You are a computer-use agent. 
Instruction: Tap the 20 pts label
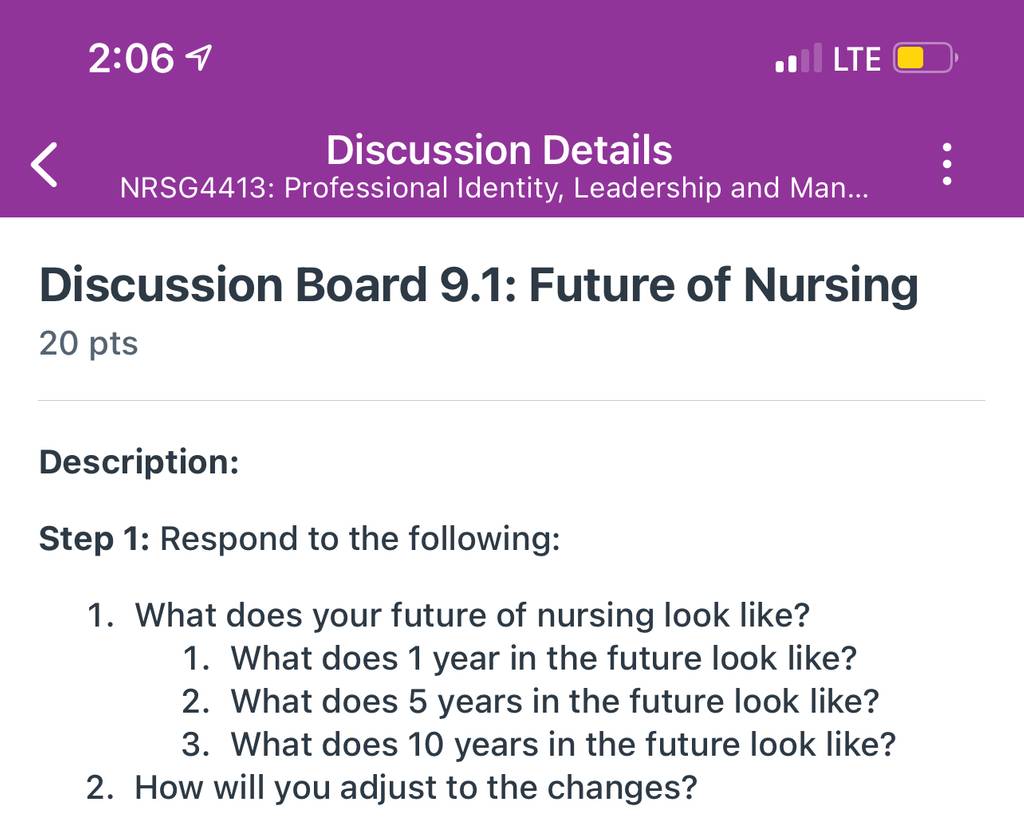pos(88,343)
